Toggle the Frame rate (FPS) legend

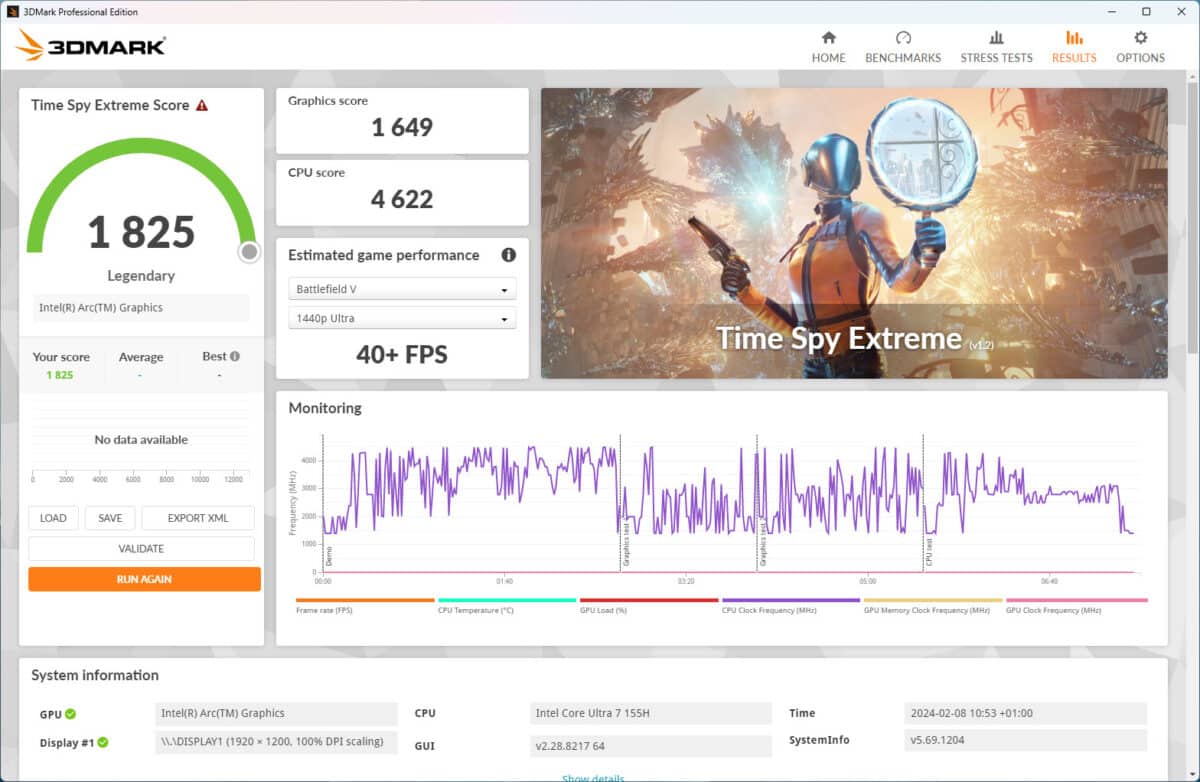365,605
